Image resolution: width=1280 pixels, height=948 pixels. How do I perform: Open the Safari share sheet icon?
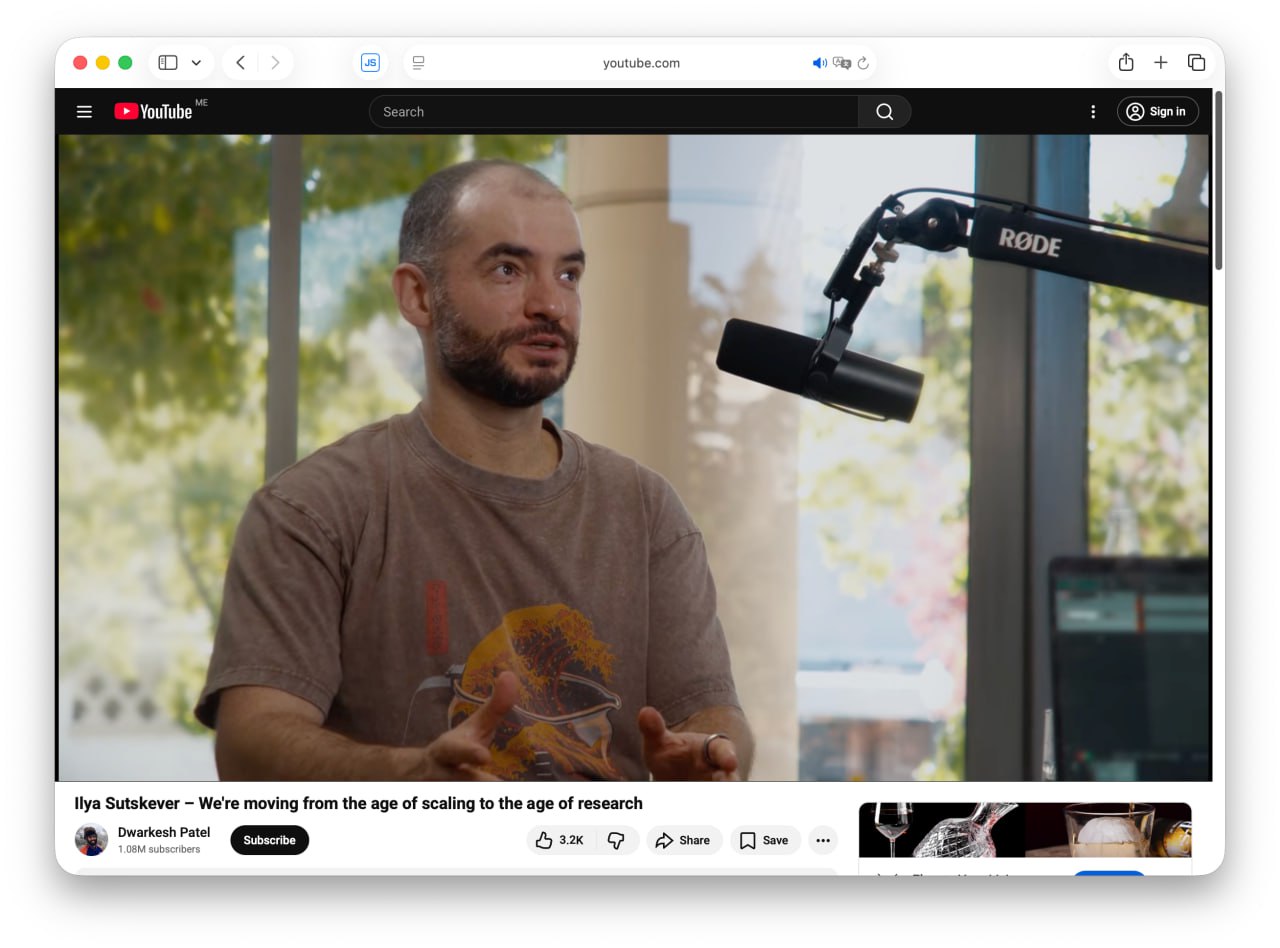1125,62
